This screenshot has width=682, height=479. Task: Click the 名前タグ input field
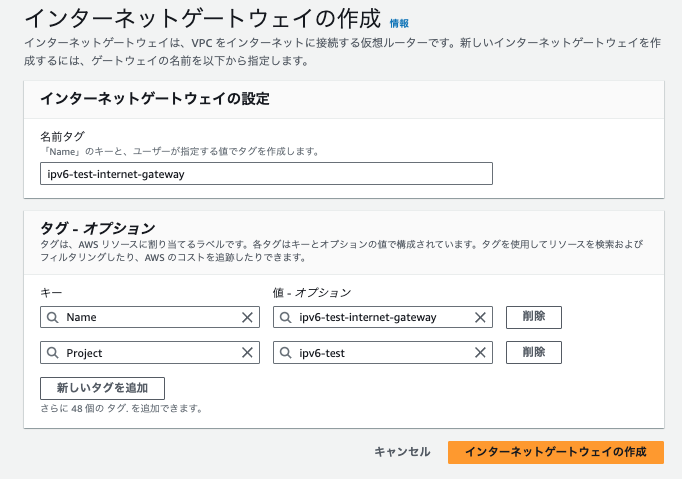pos(266,174)
